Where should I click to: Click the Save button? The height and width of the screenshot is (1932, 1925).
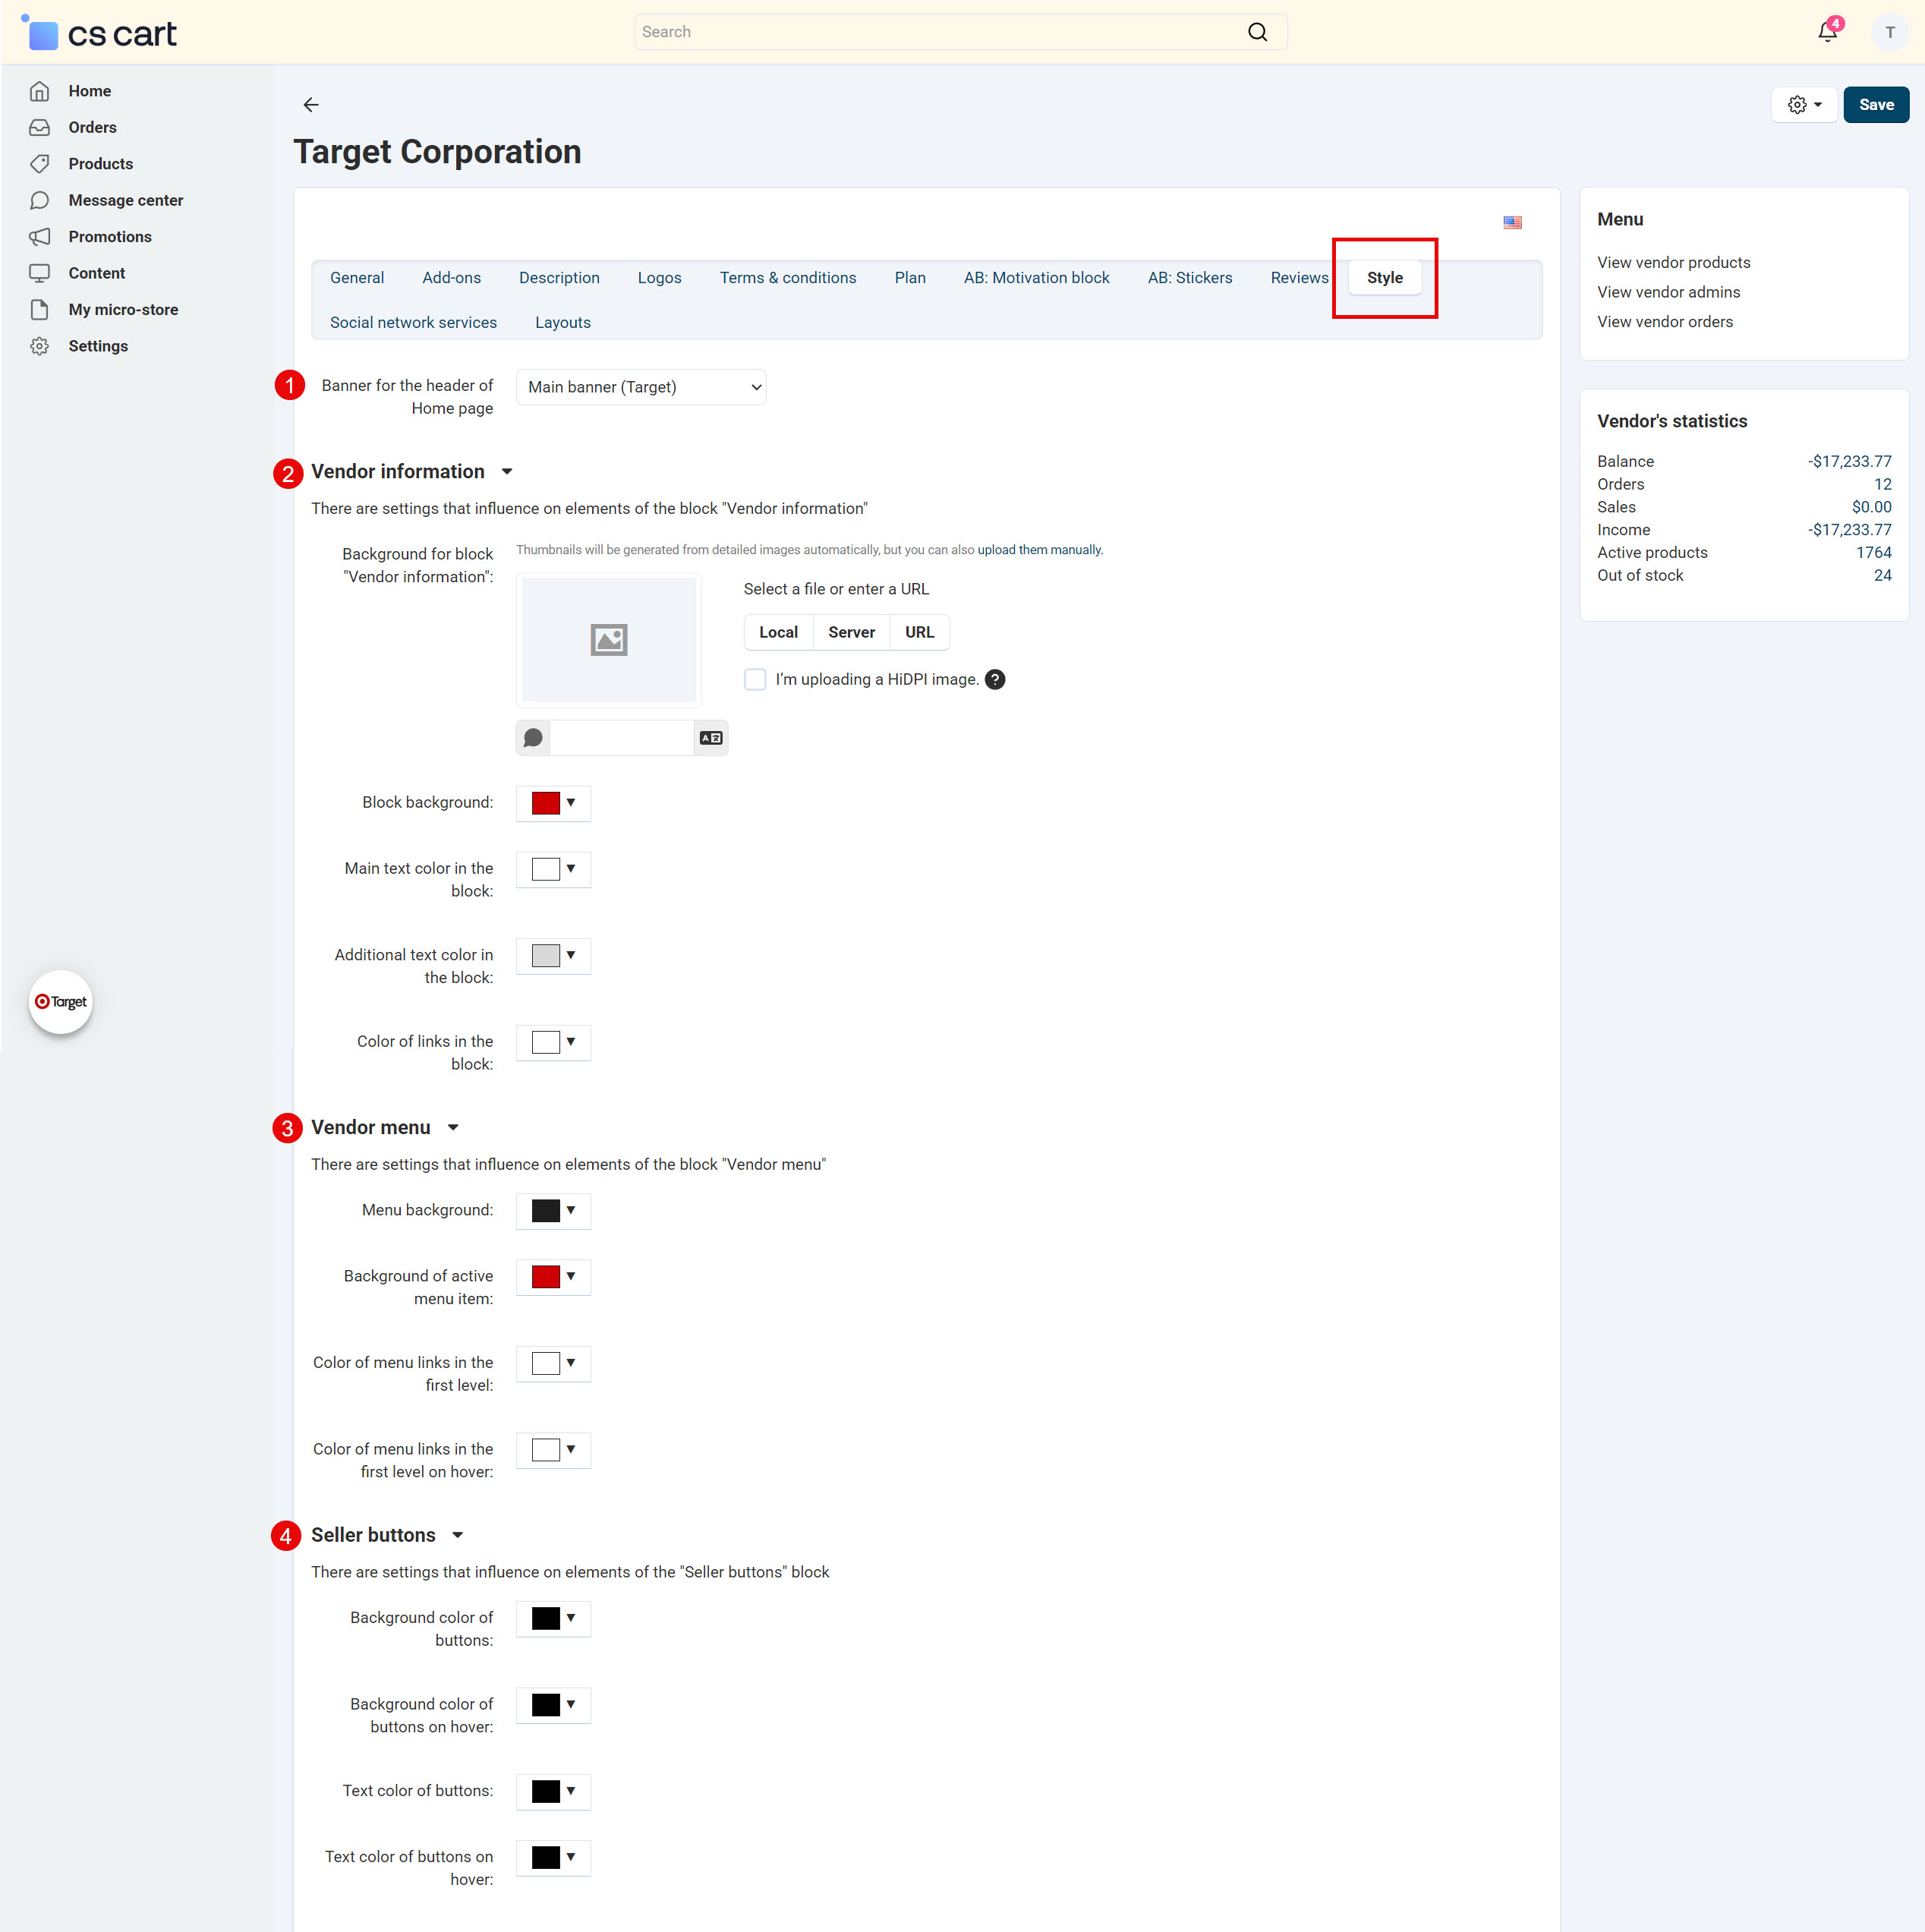point(1875,104)
